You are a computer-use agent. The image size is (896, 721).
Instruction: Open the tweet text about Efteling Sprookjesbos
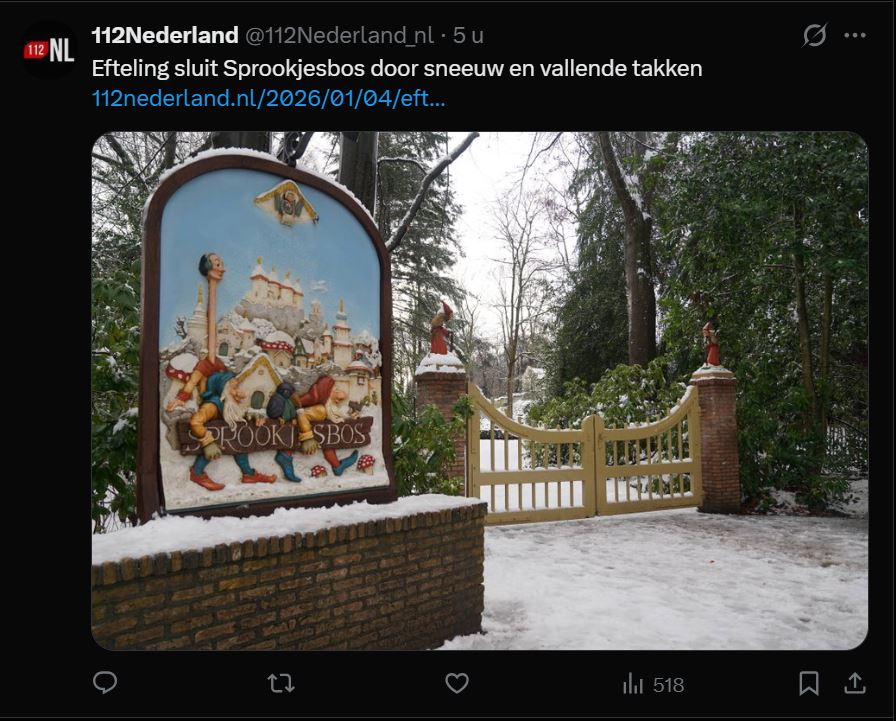[x=397, y=69]
